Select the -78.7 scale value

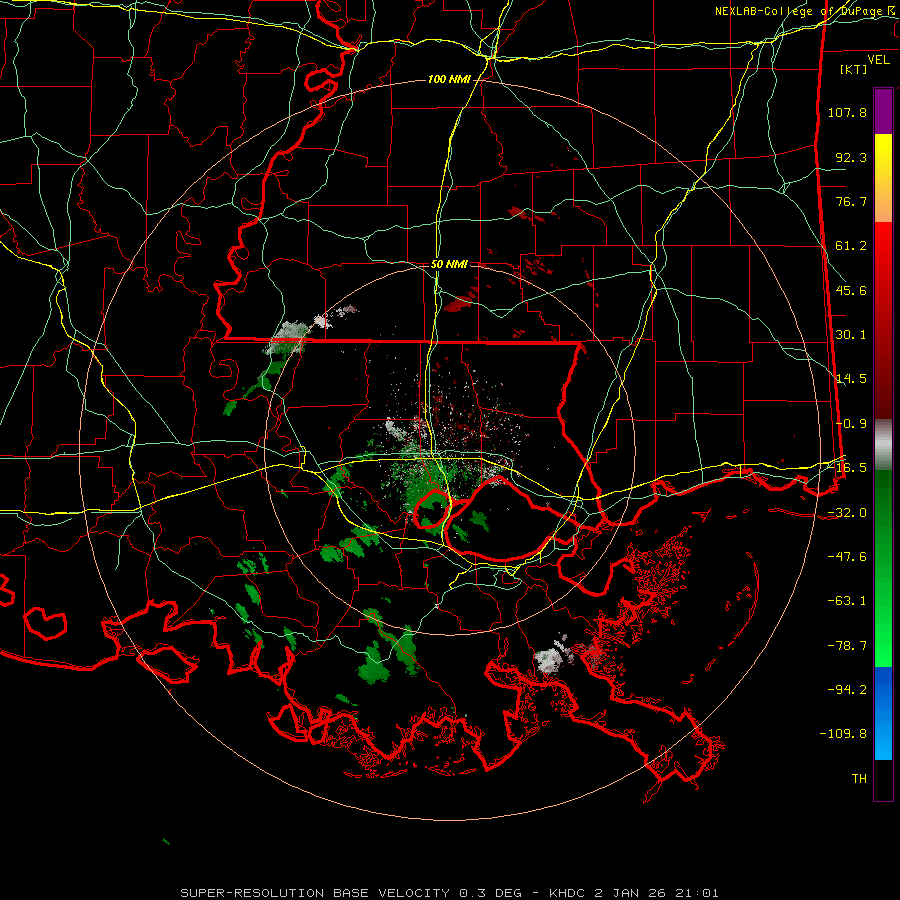[x=847, y=646]
